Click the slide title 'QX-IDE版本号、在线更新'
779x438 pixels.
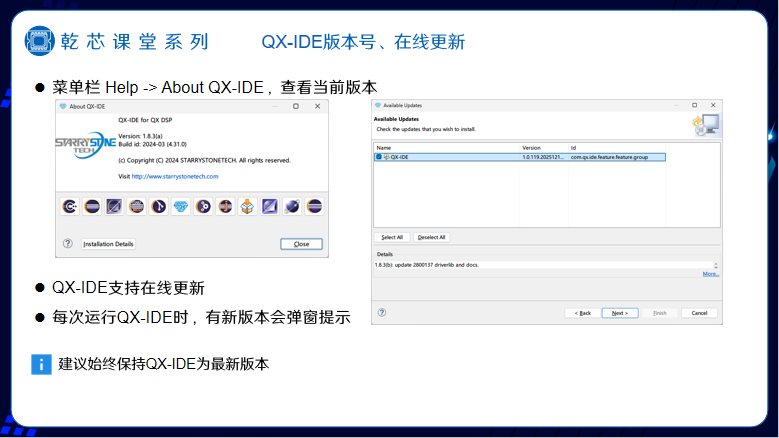point(363,42)
